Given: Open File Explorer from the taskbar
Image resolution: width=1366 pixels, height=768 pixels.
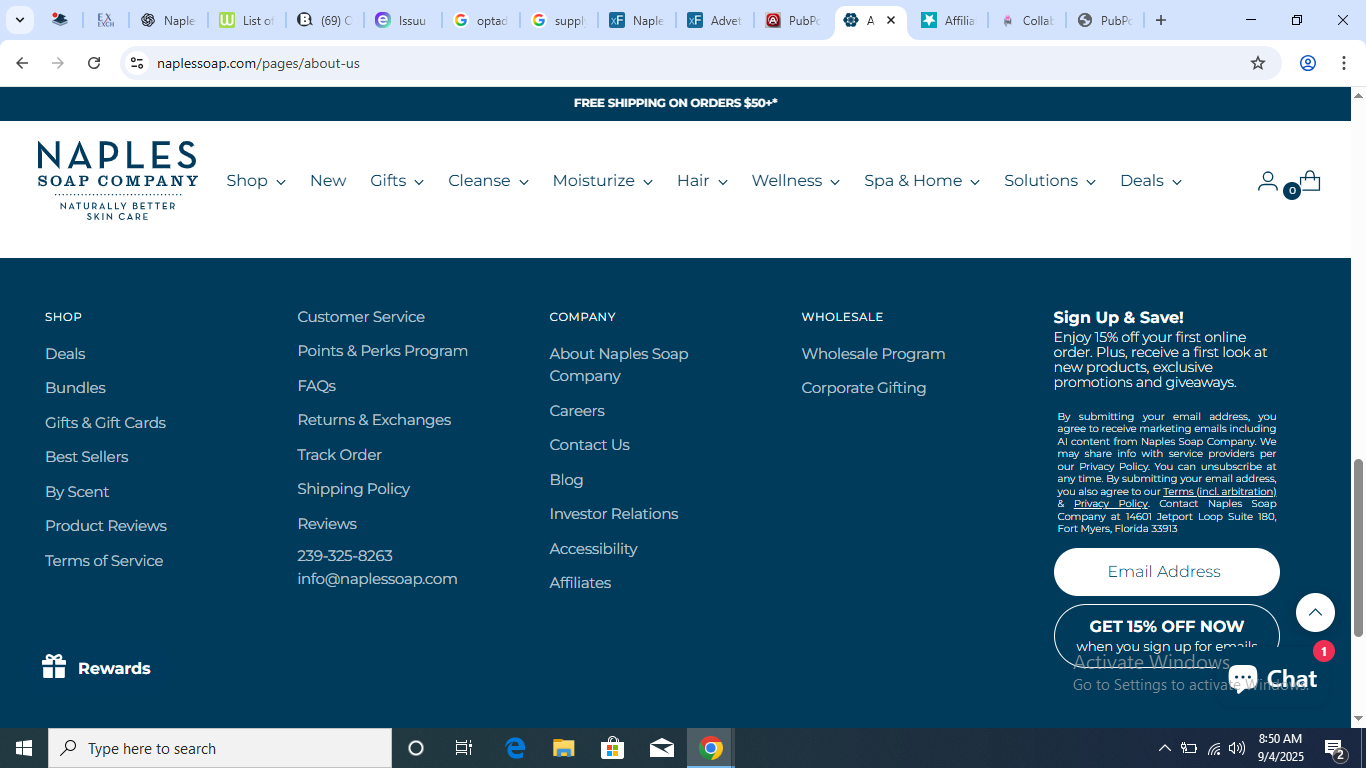Looking at the screenshot, I should (564, 748).
